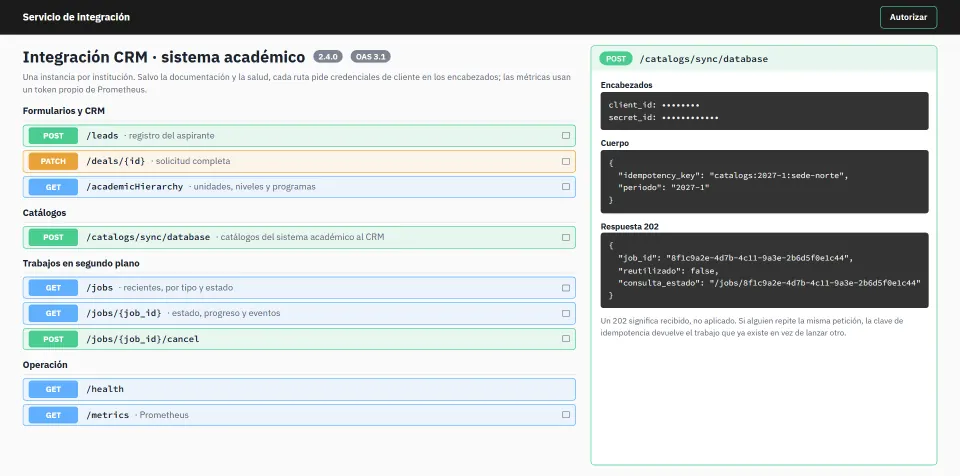This screenshot has height=476, width=960.
Task: Tick the square box on the /jobs/{job_id} row
Action: (x=566, y=314)
